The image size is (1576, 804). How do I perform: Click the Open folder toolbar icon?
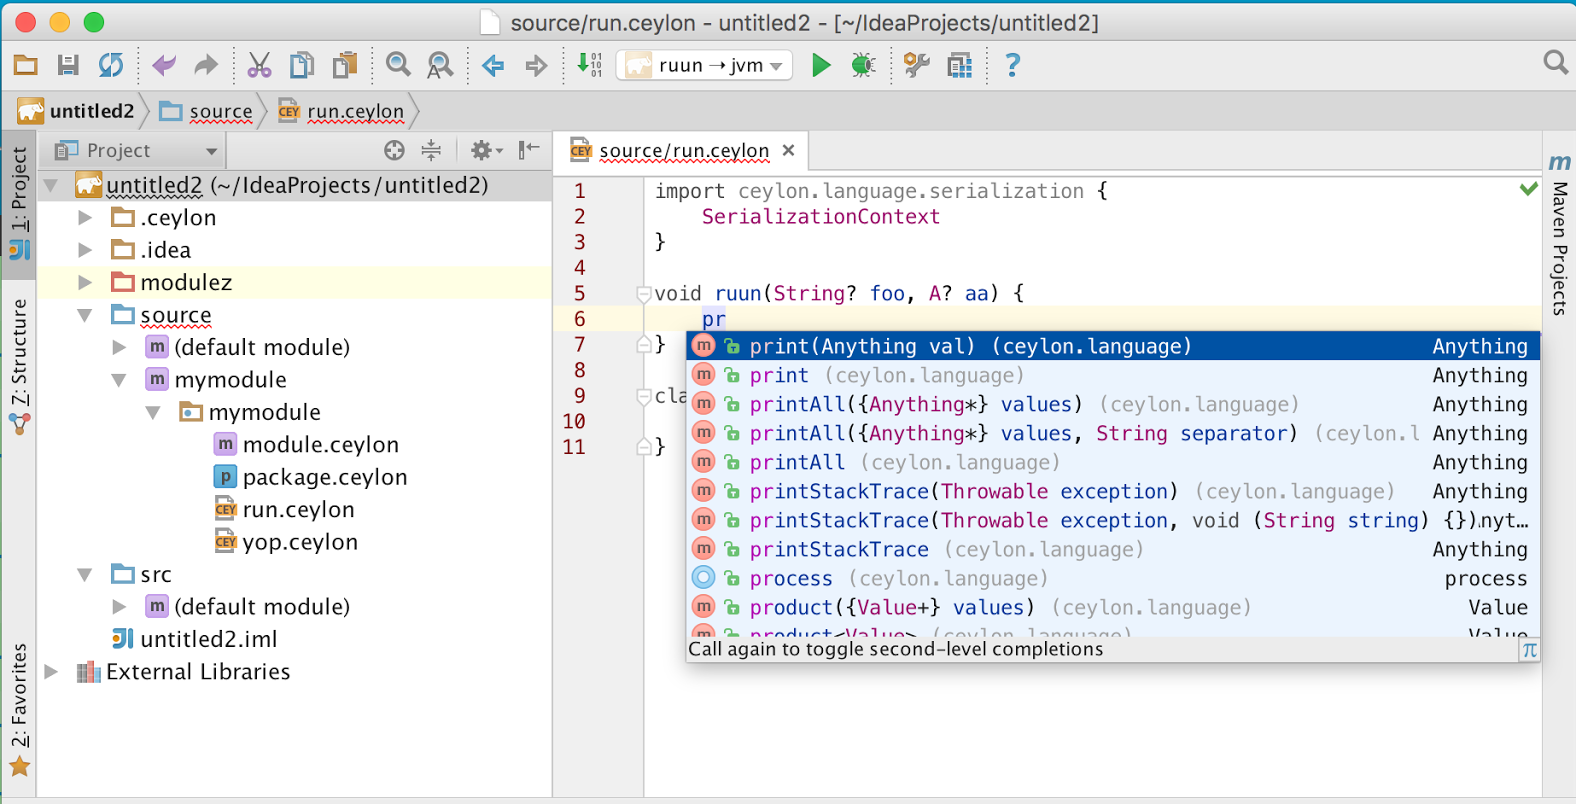tap(26, 66)
